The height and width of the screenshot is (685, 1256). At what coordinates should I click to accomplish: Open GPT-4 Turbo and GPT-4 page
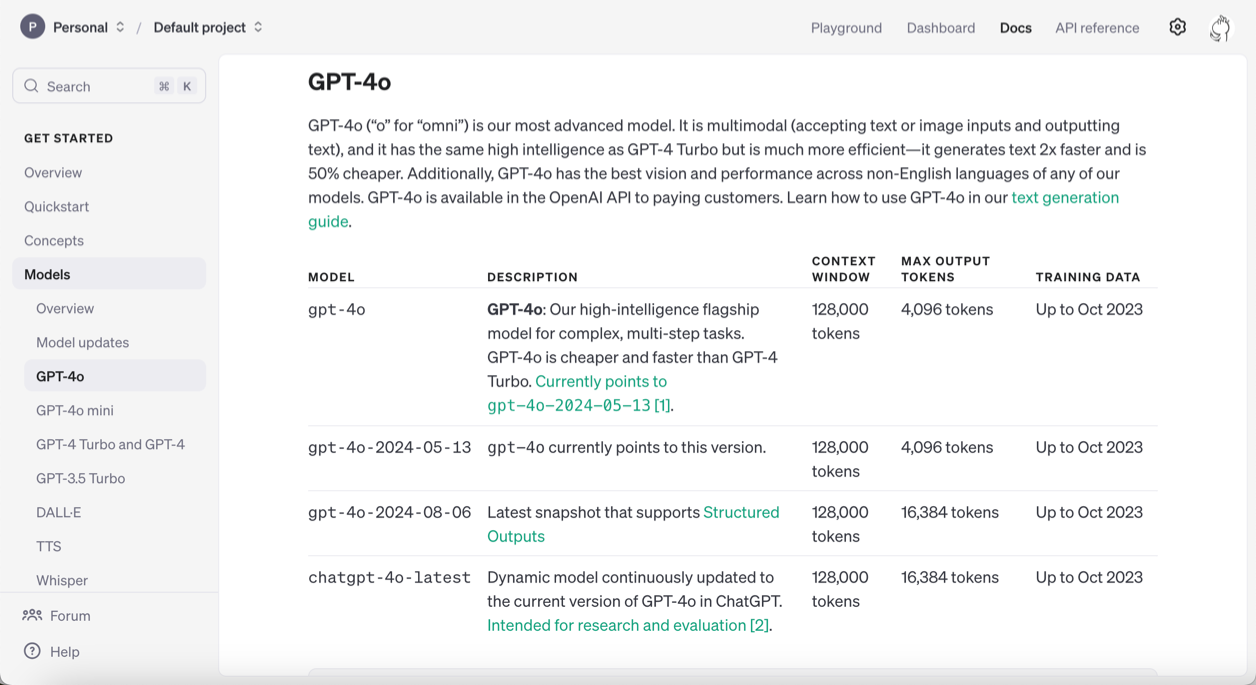click(x=110, y=444)
